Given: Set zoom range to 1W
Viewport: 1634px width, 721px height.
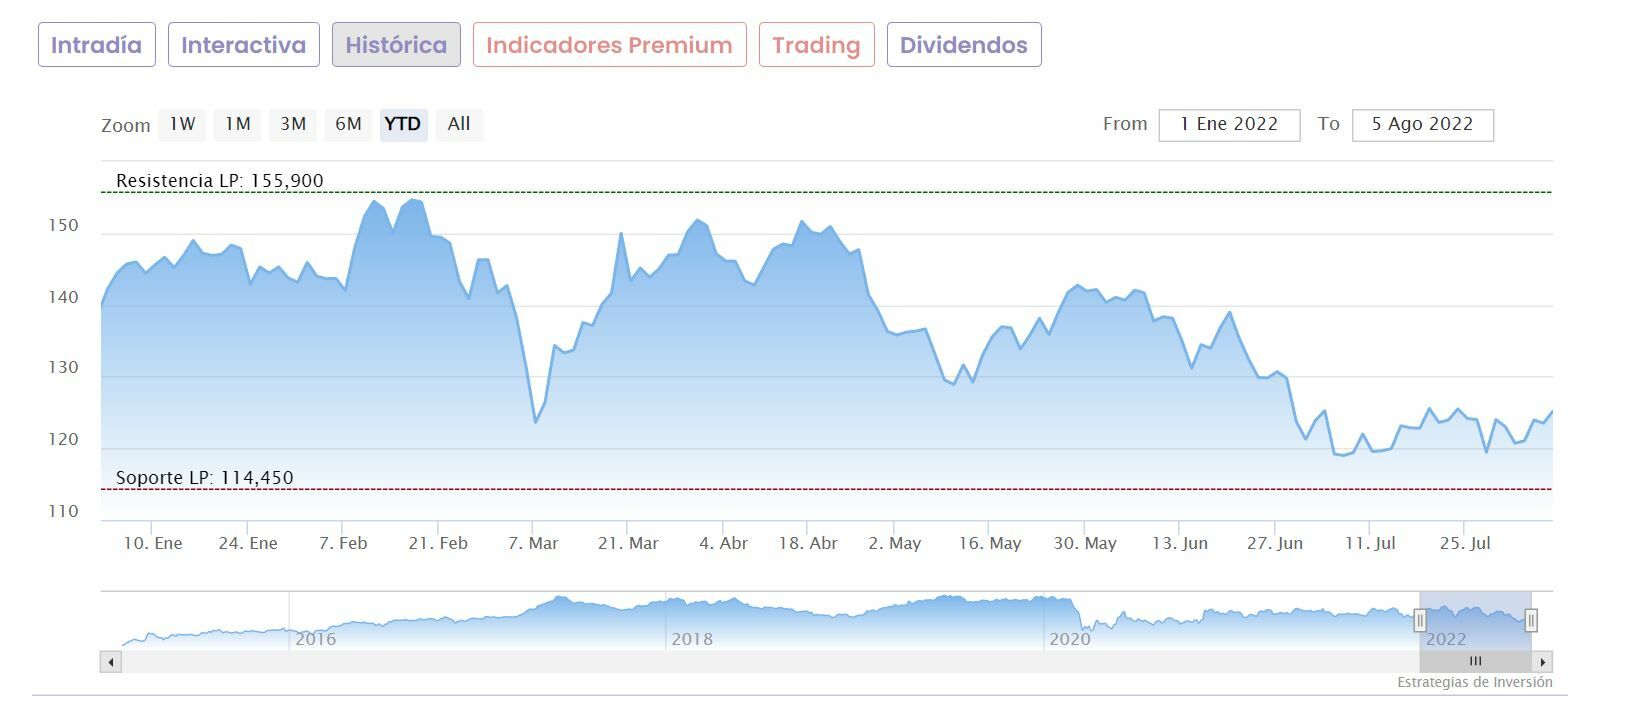Looking at the screenshot, I should coord(182,124).
